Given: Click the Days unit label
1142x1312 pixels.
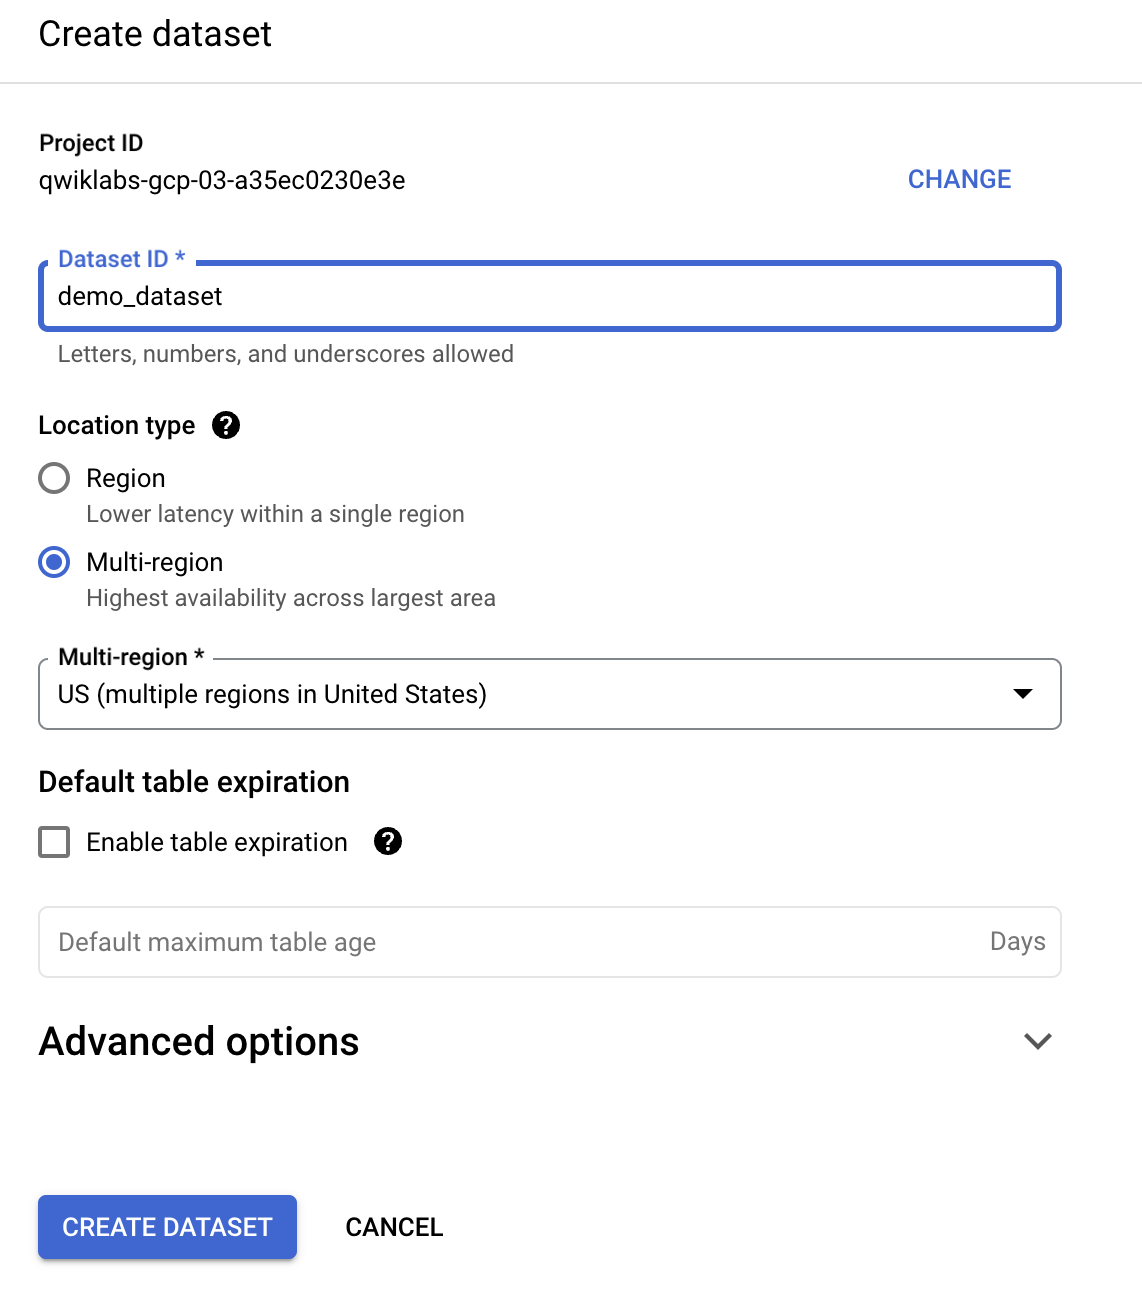Looking at the screenshot, I should tap(1017, 941).
